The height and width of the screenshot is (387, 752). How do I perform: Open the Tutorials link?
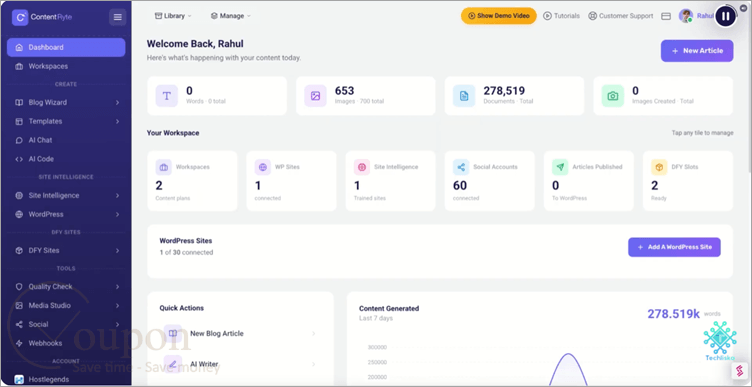561,16
